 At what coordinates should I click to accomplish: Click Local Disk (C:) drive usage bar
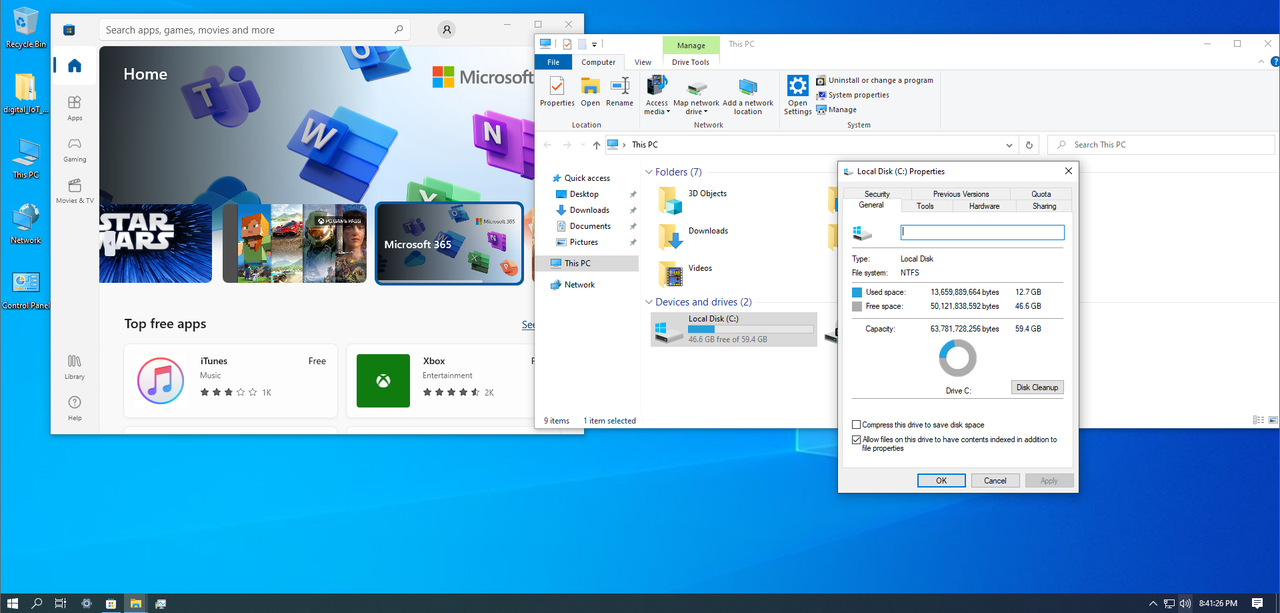[751, 329]
